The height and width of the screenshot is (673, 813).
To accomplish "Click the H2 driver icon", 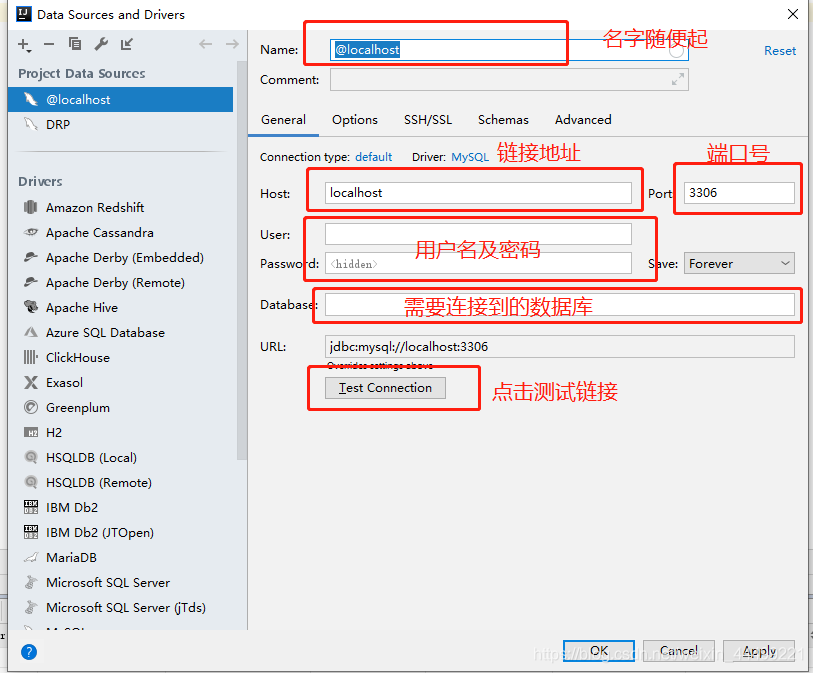I will pos(31,432).
